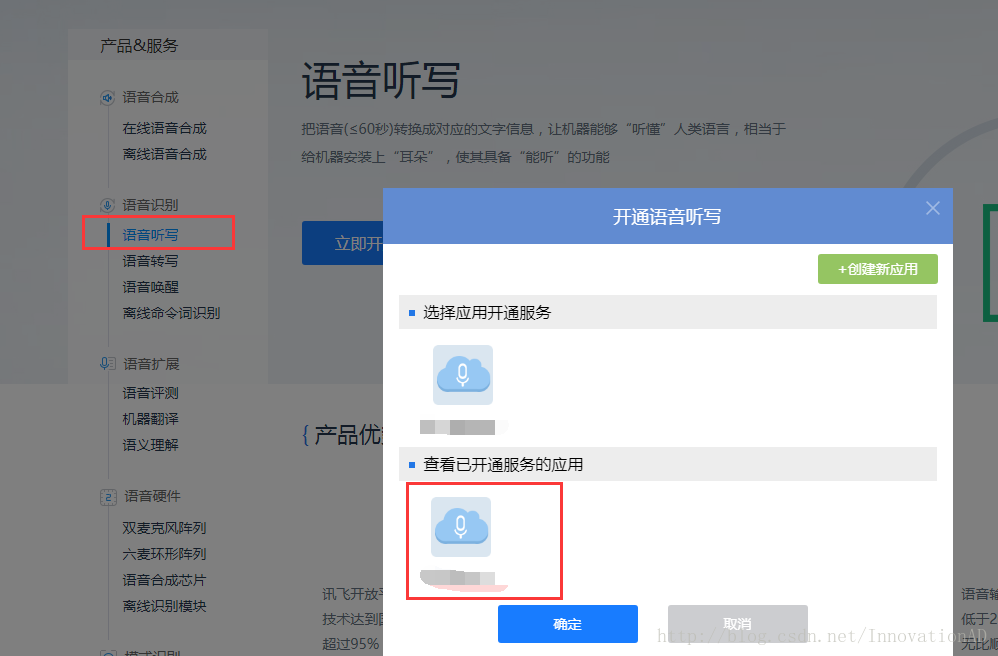Close the 开通语音听写 dialog

click(x=932, y=208)
